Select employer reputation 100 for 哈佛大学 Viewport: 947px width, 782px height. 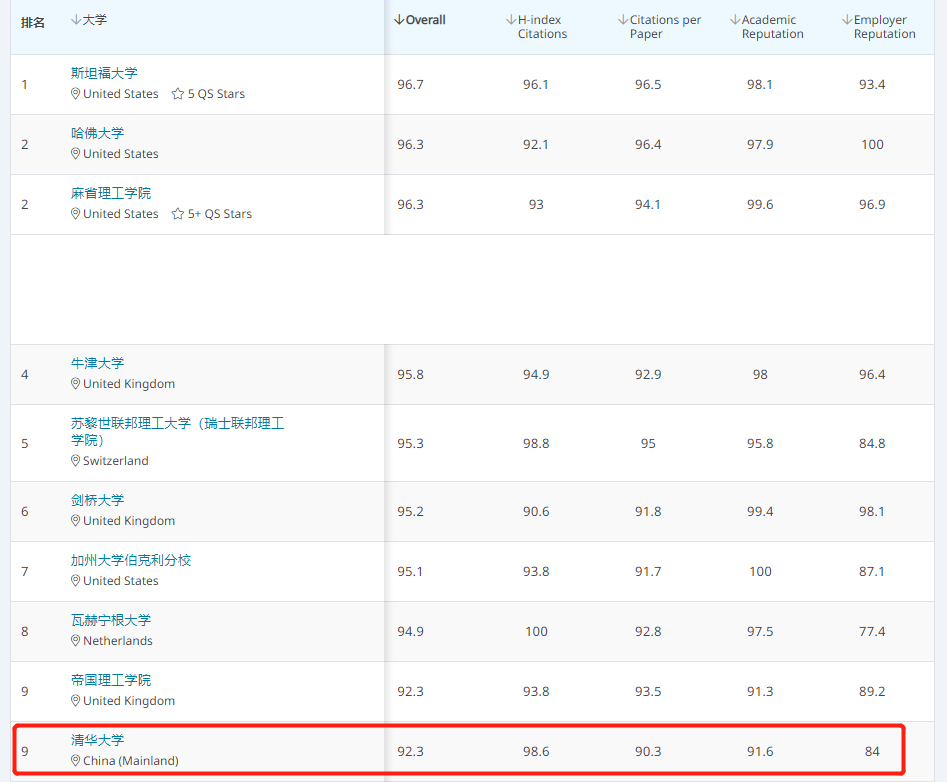coord(872,144)
